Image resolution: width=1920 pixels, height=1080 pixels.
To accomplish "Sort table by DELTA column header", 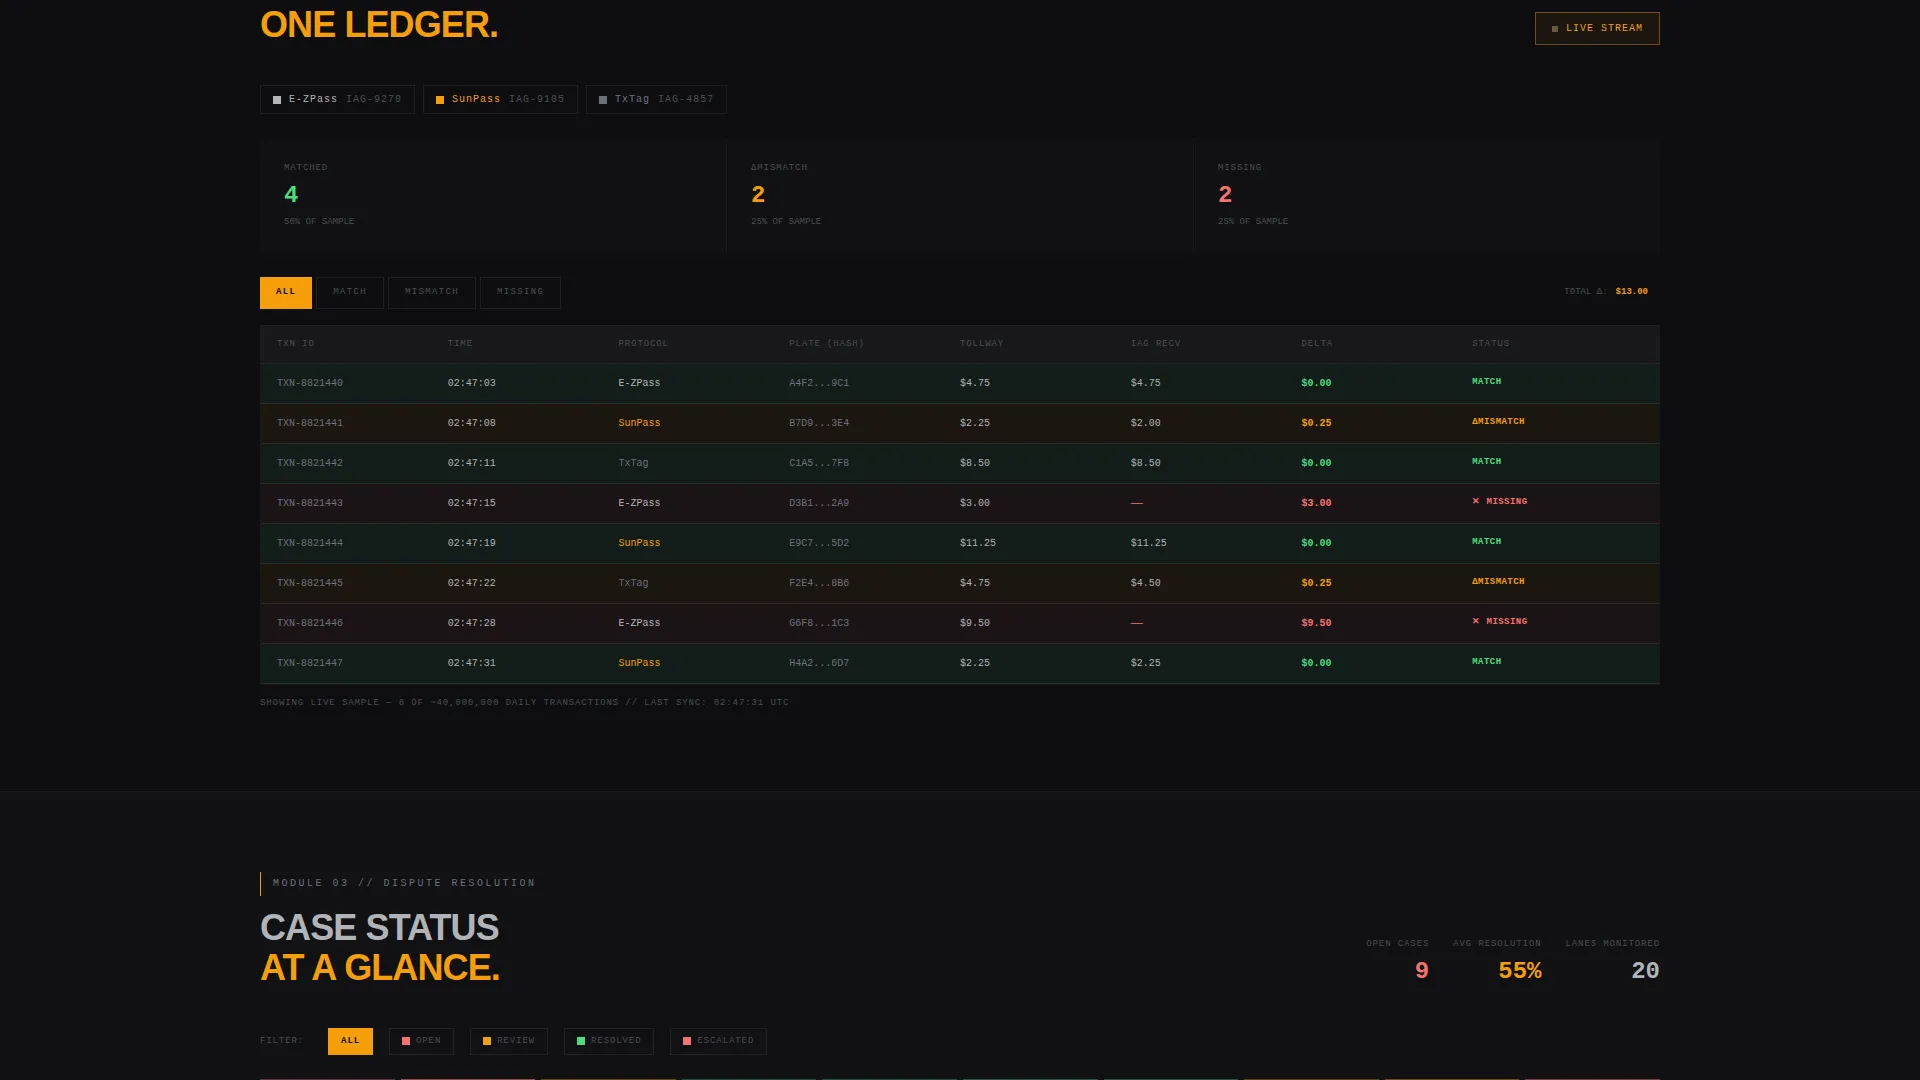I will [x=1317, y=344].
